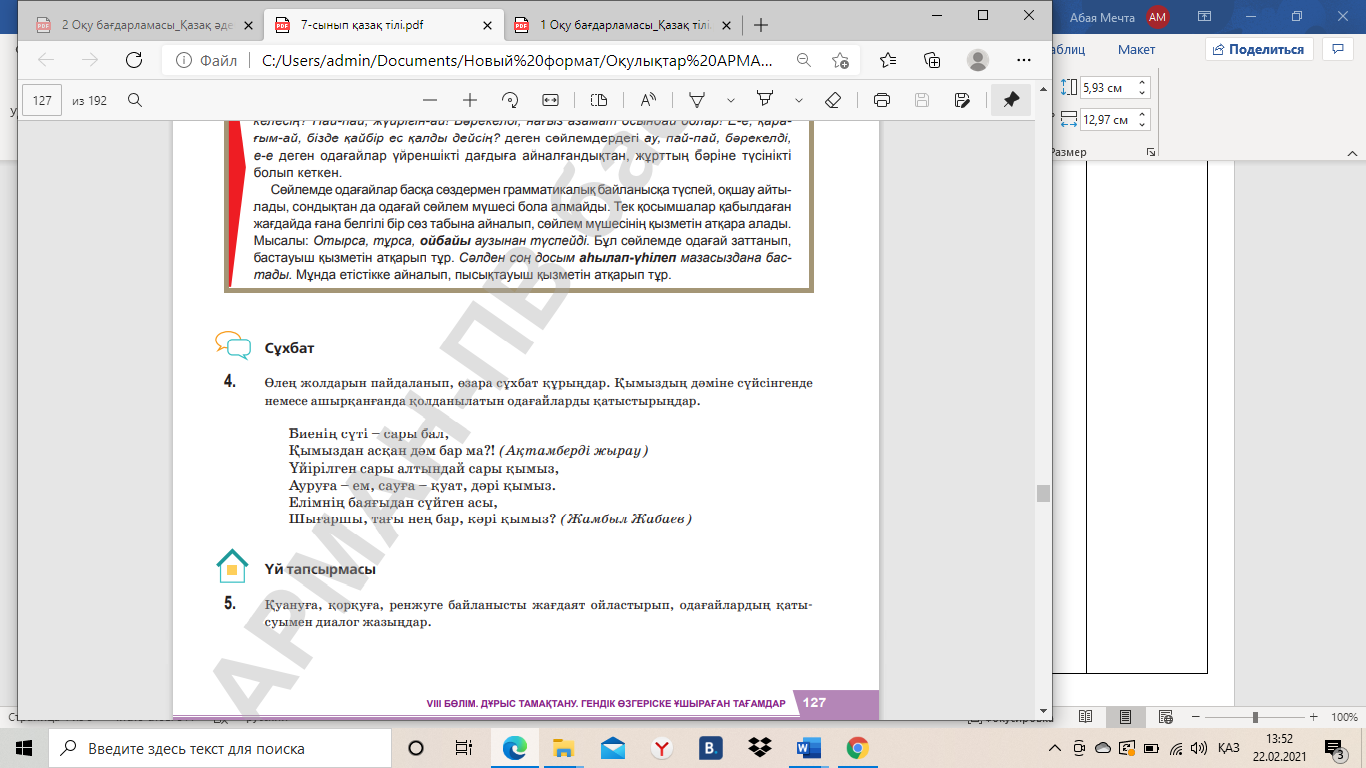
Task: Switch Word to Web Layout view
Action: (x=1167, y=717)
